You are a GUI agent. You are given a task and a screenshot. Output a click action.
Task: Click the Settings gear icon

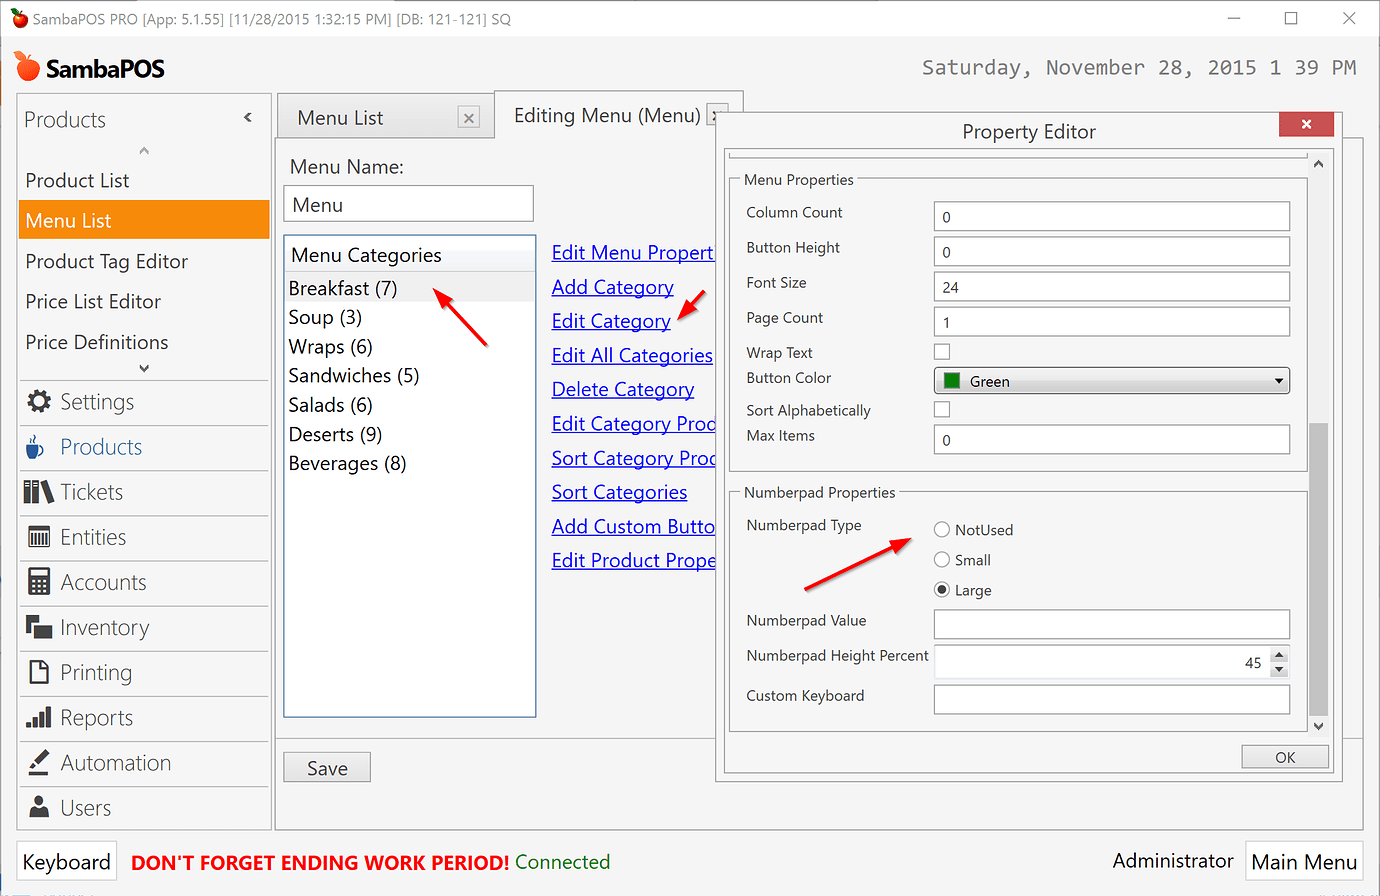tap(39, 402)
